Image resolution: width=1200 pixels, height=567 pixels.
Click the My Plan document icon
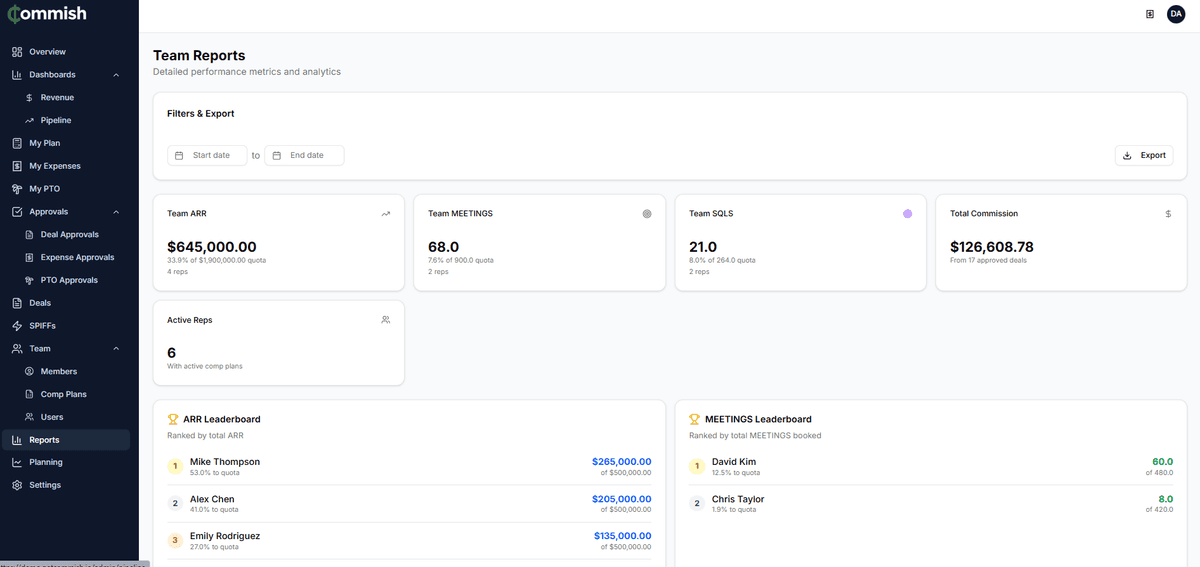tap(17, 143)
